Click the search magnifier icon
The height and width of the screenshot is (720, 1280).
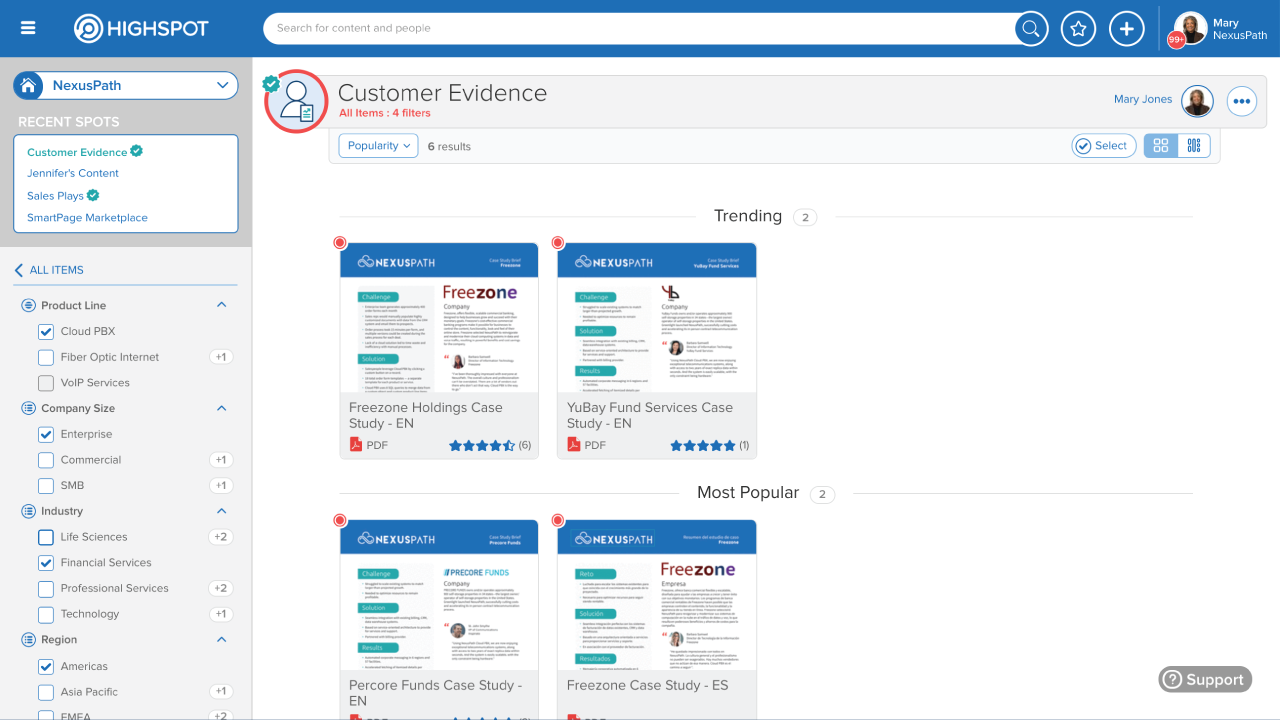click(x=1031, y=28)
